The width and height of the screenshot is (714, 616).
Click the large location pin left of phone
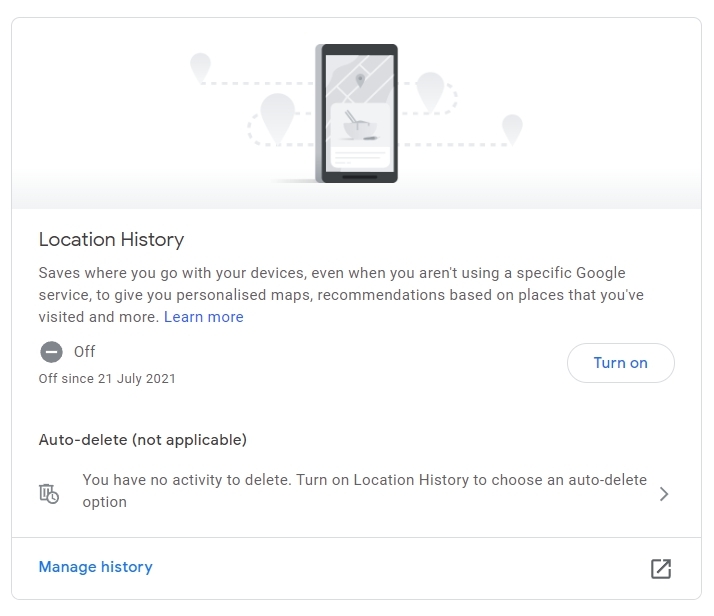click(x=277, y=118)
